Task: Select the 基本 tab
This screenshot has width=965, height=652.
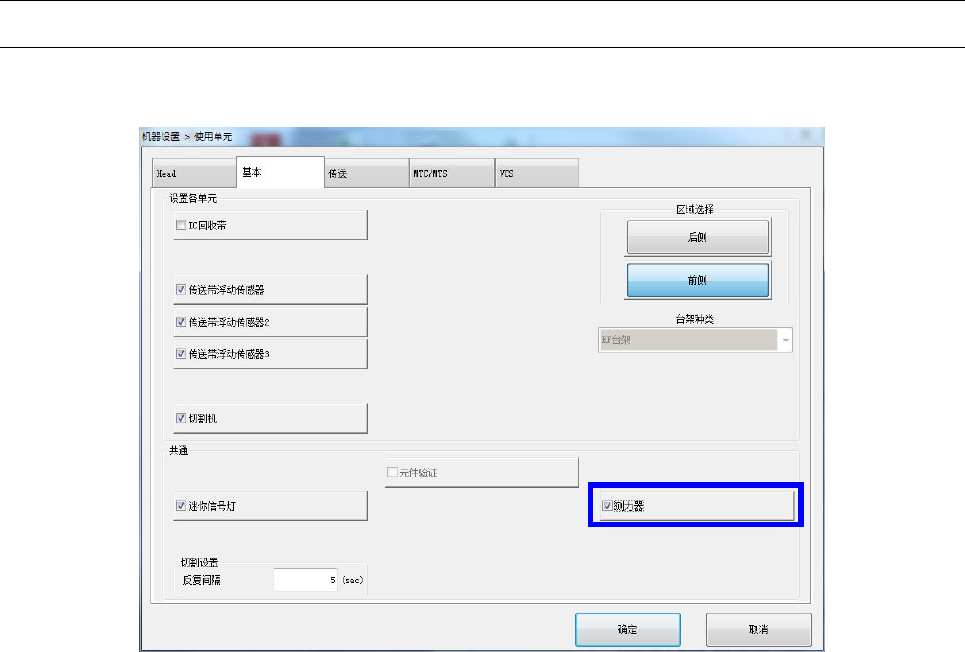Action: (280, 172)
